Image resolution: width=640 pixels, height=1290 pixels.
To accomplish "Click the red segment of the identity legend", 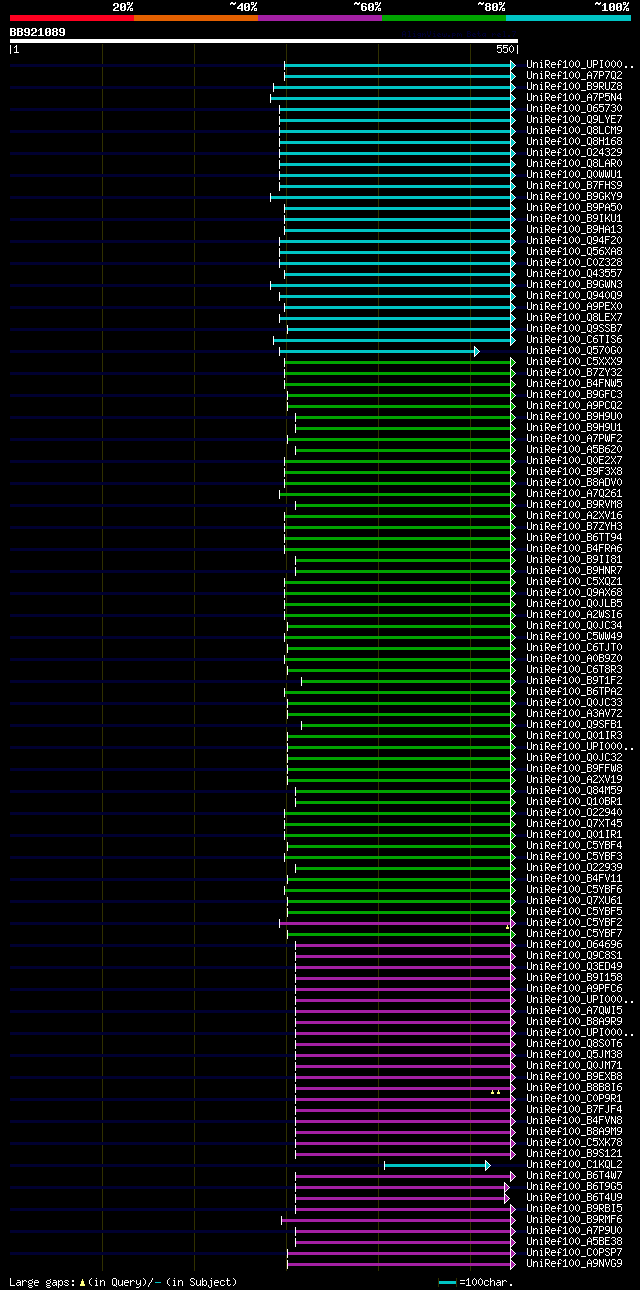I will (x=72, y=17).
